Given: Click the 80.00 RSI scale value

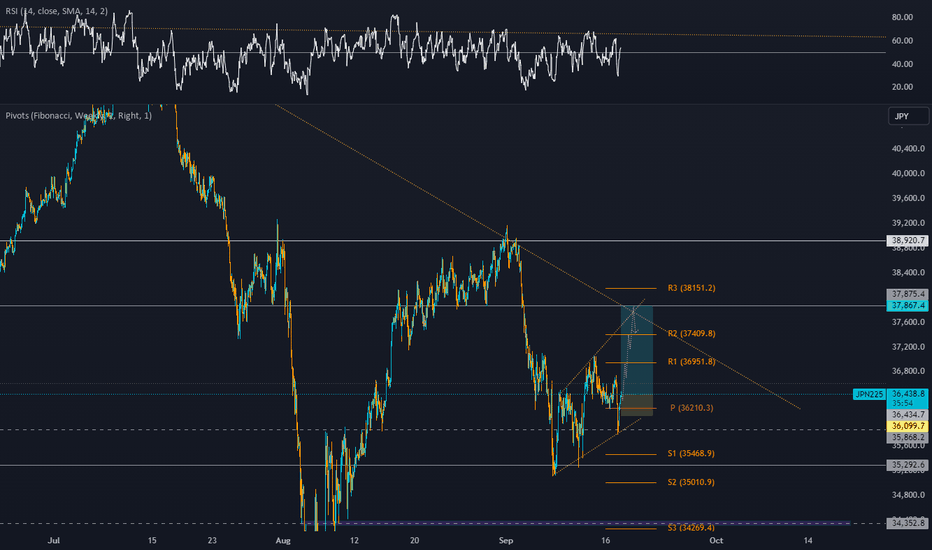Looking at the screenshot, I should point(902,17).
